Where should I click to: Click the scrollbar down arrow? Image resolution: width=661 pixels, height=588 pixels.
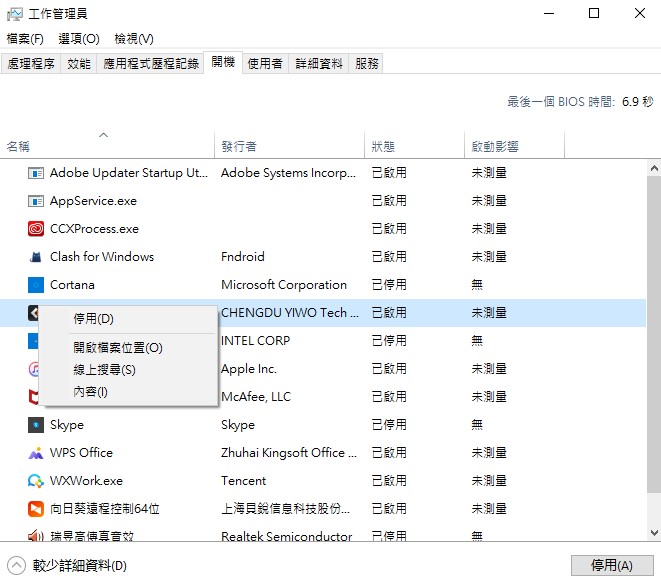click(654, 533)
